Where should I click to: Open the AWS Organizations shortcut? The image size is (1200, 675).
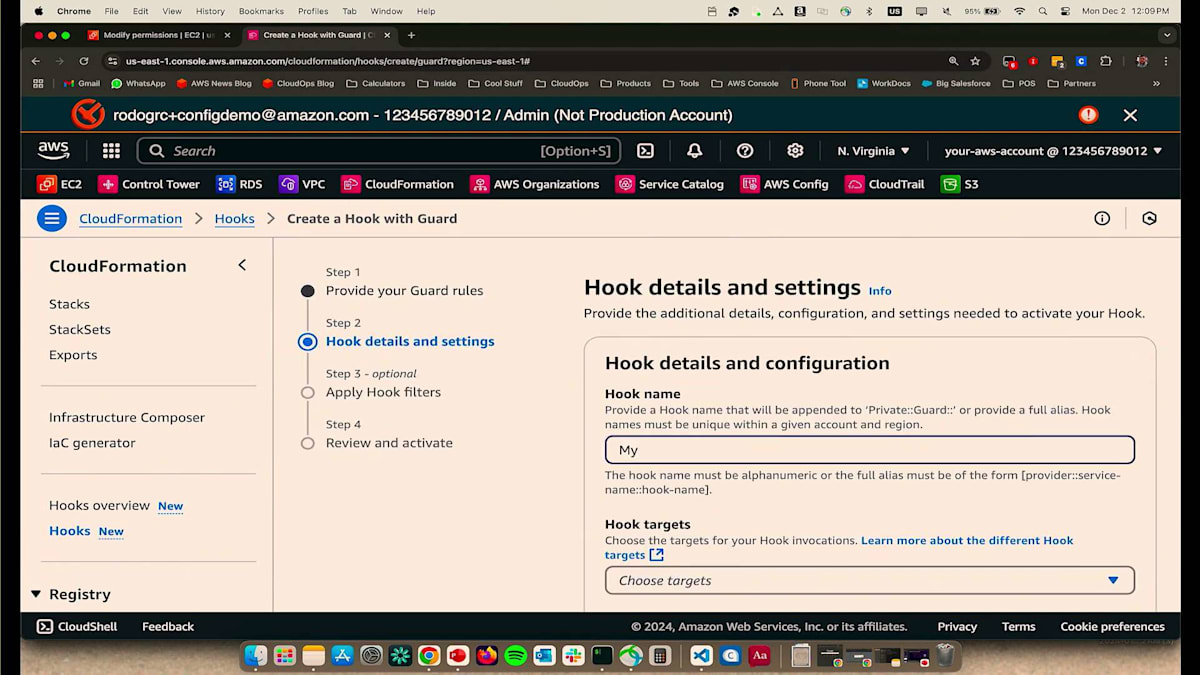pyautogui.click(x=535, y=184)
